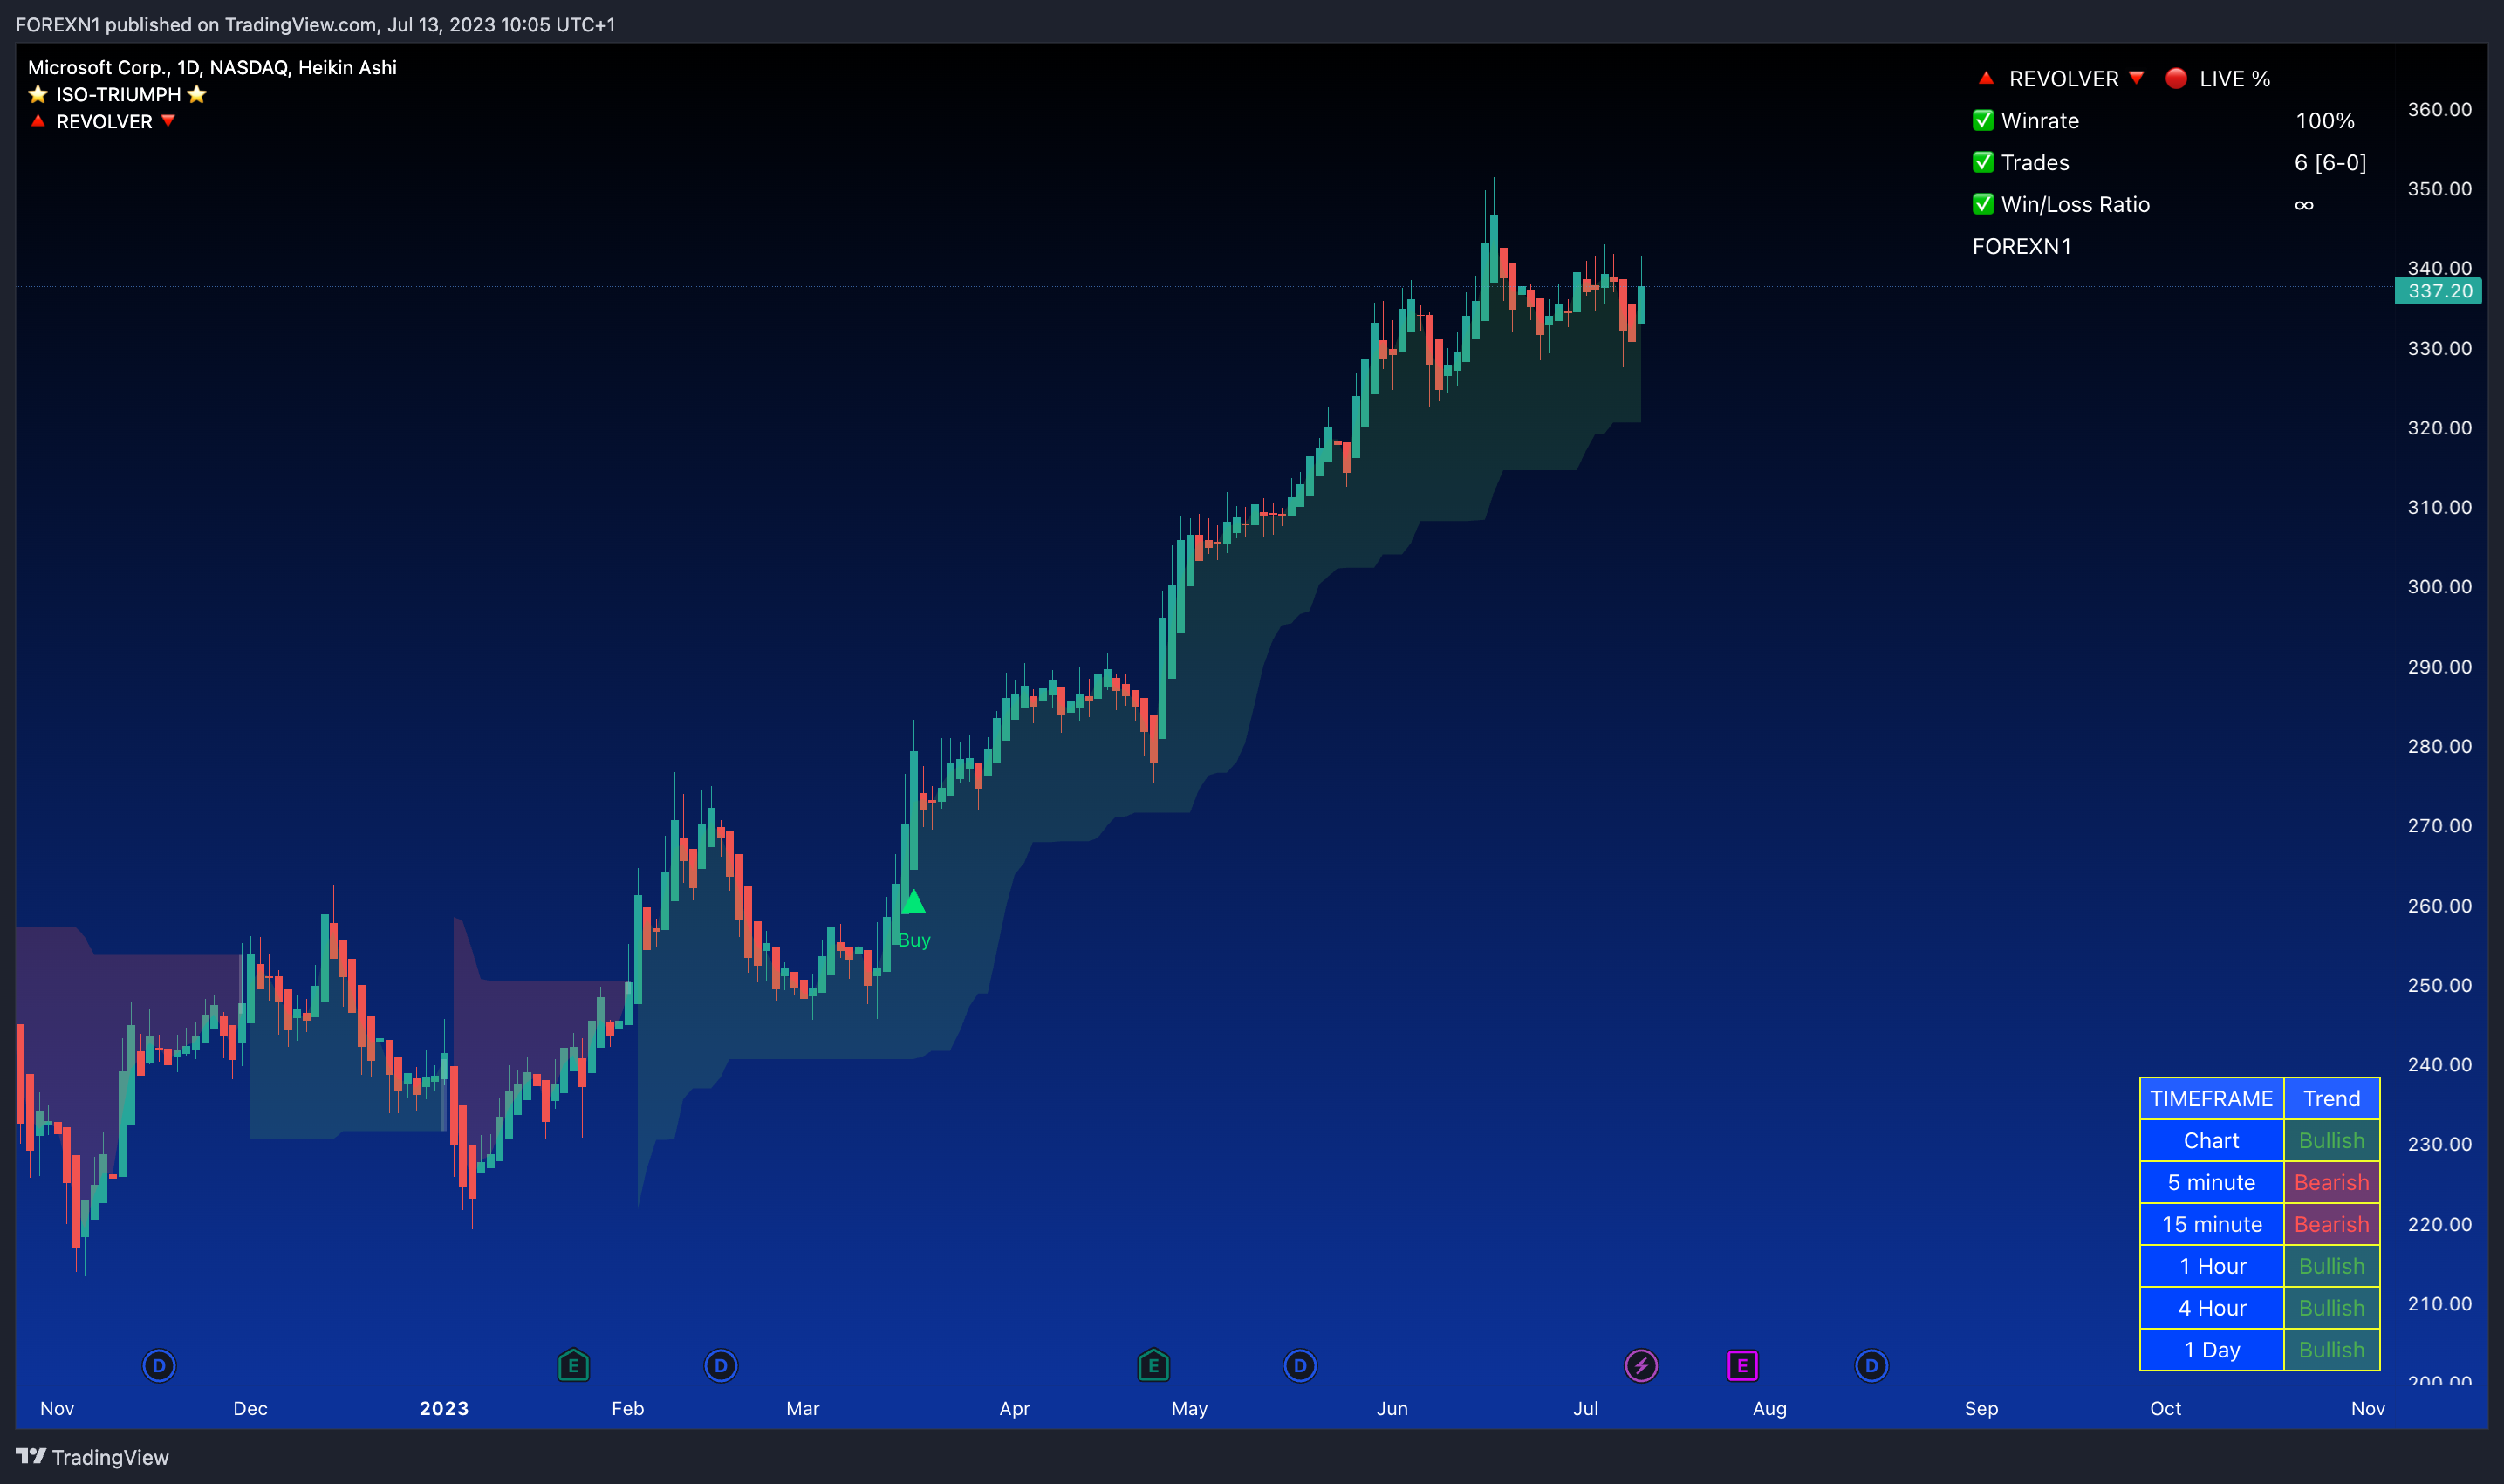Viewport: 2504px width, 1484px height.
Task: Click the Mar label on time axis
Action: 803,1408
